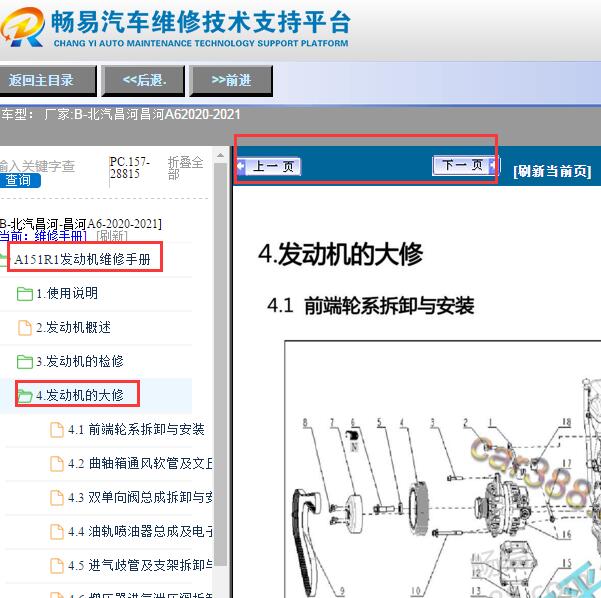Open 4.4 油轨喷油器总成 entry

140,531
